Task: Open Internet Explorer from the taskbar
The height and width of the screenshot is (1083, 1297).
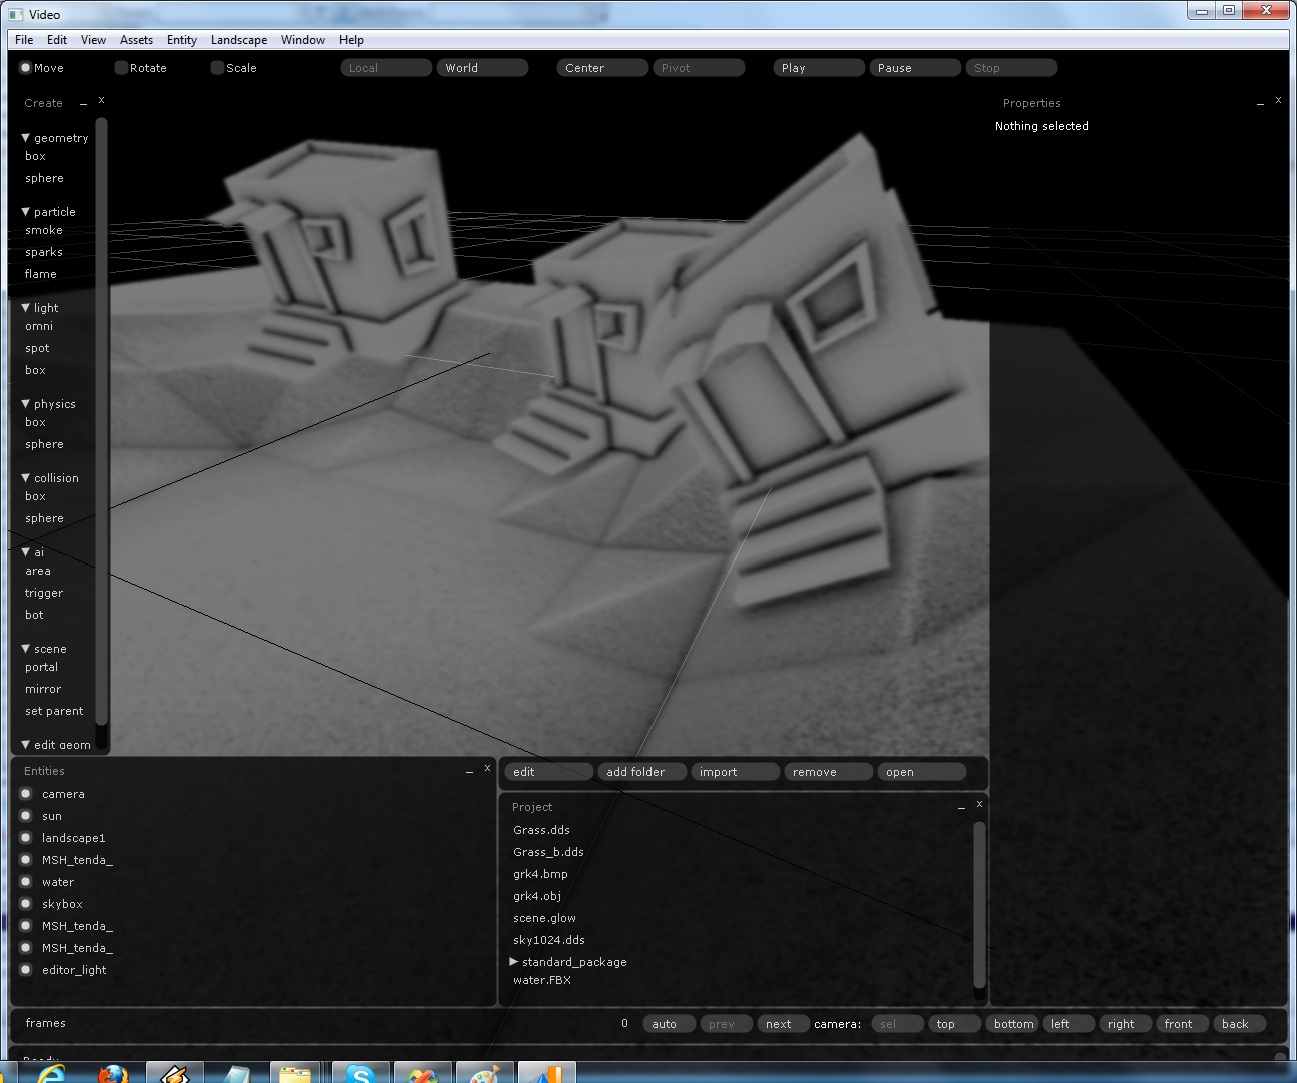Action: pos(50,1073)
